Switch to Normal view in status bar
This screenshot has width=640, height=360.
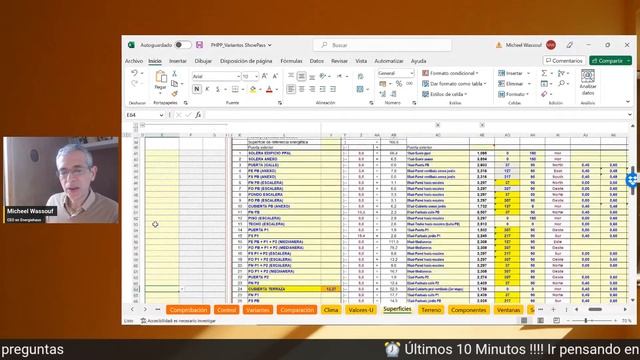coord(524,321)
